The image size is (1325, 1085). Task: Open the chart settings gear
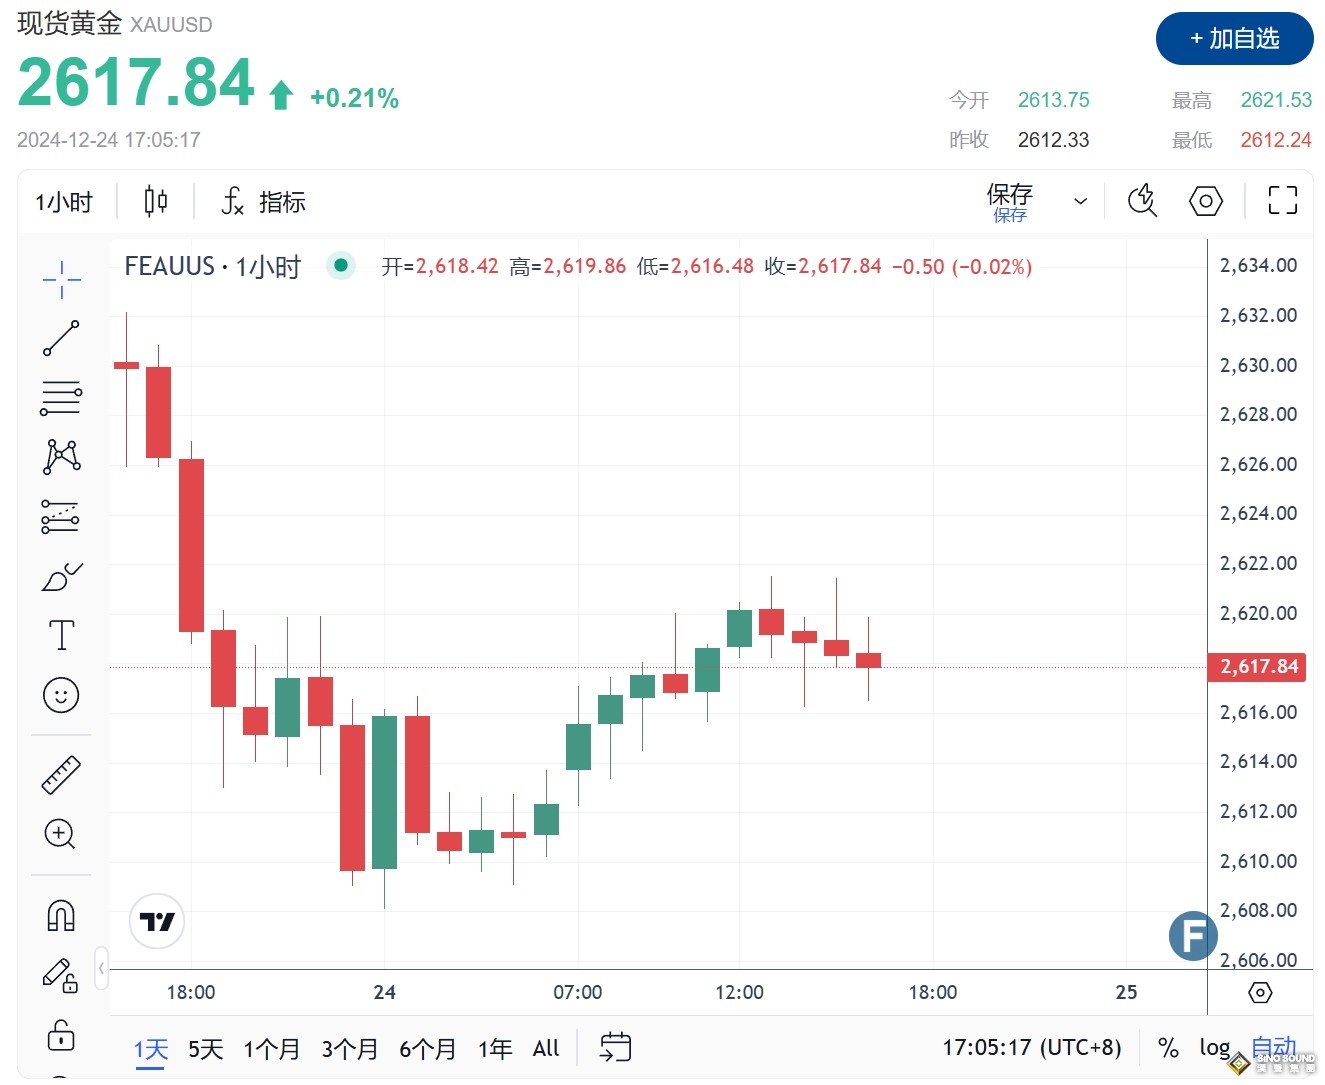click(1205, 201)
